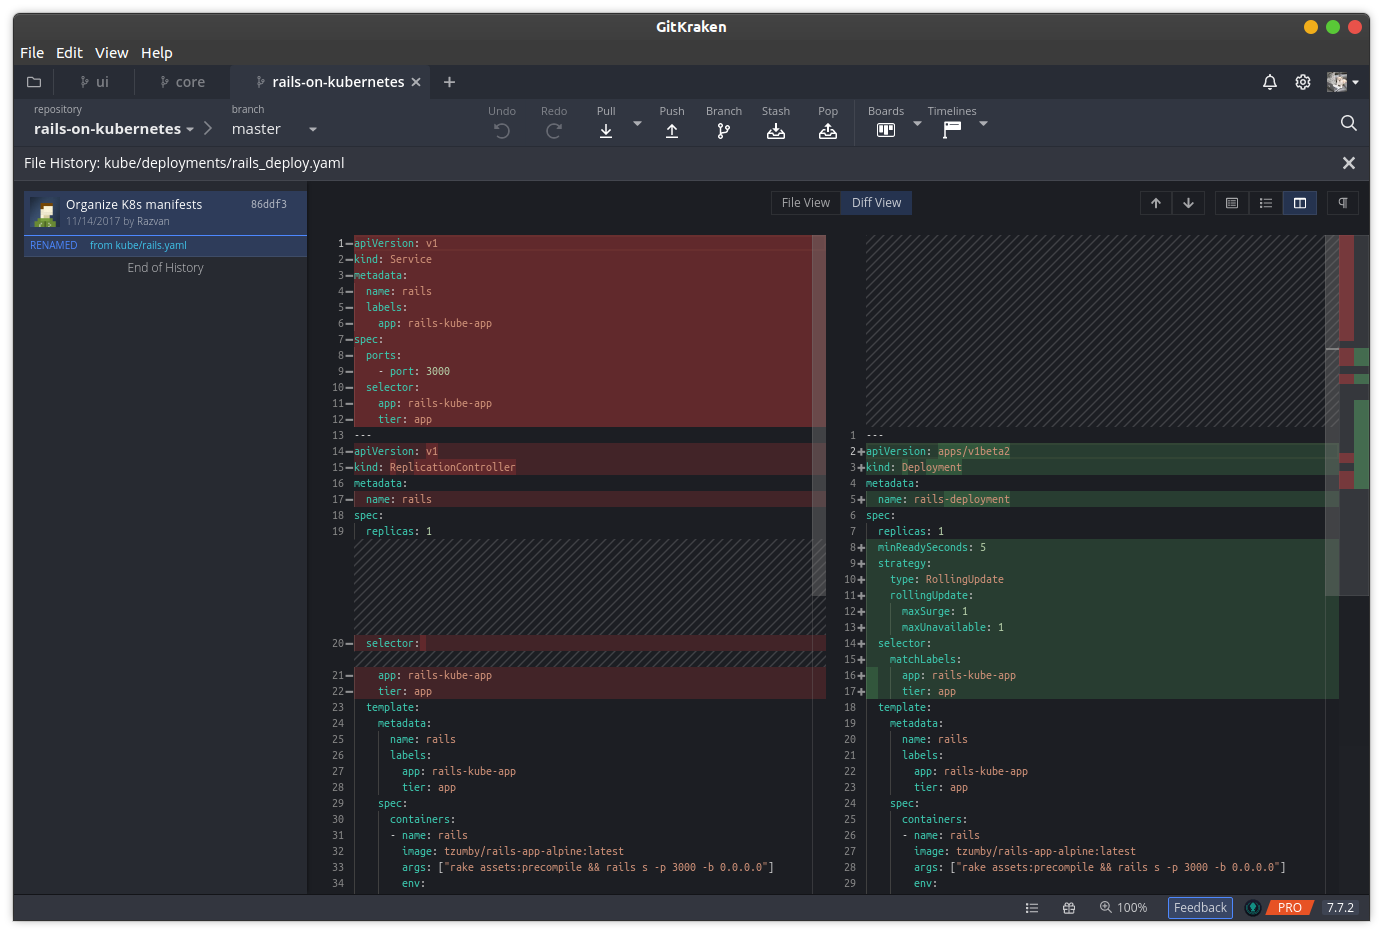Open the Pull options dropdown arrow

point(637,123)
